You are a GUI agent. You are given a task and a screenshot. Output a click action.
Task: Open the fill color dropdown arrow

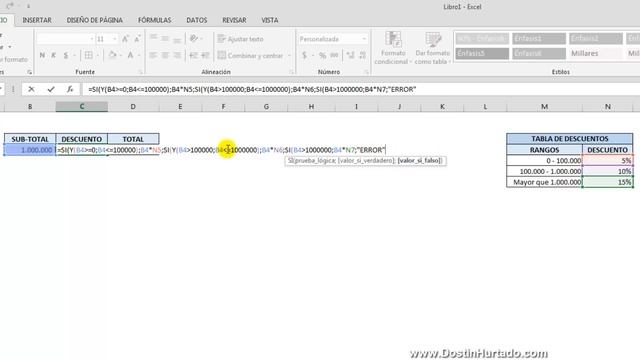pos(121,55)
